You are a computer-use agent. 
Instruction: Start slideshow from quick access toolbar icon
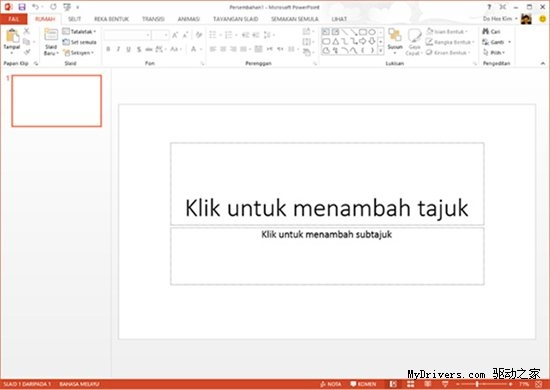pos(67,7)
